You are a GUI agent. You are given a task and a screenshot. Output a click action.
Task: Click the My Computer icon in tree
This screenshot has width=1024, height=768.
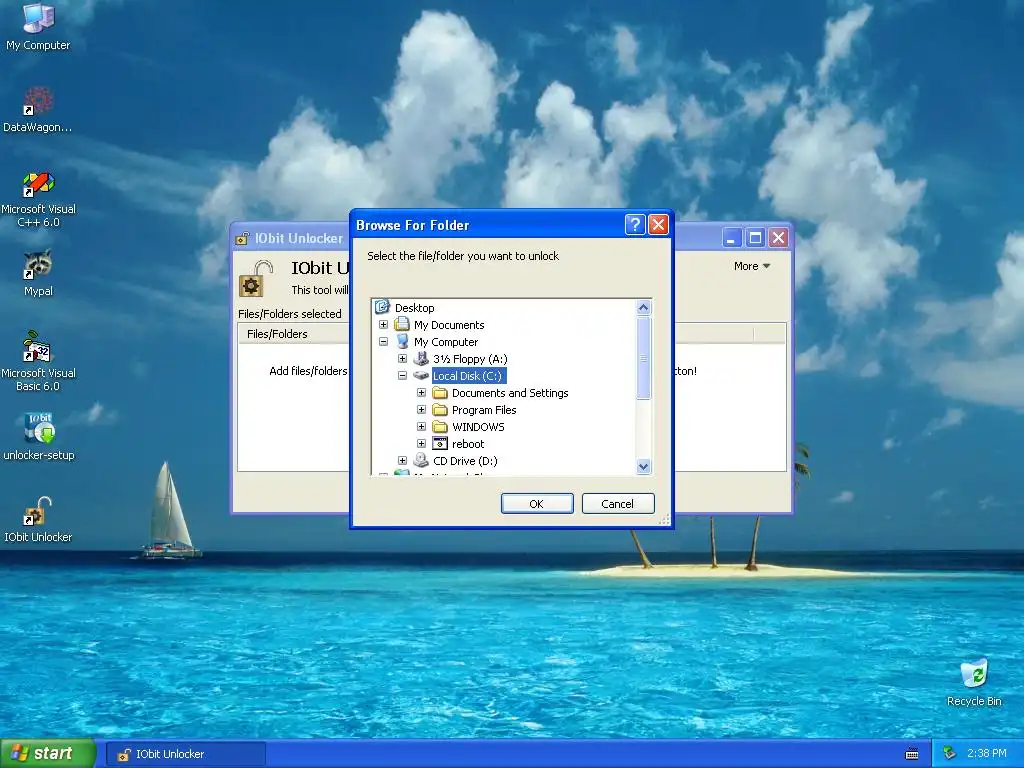(402, 342)
